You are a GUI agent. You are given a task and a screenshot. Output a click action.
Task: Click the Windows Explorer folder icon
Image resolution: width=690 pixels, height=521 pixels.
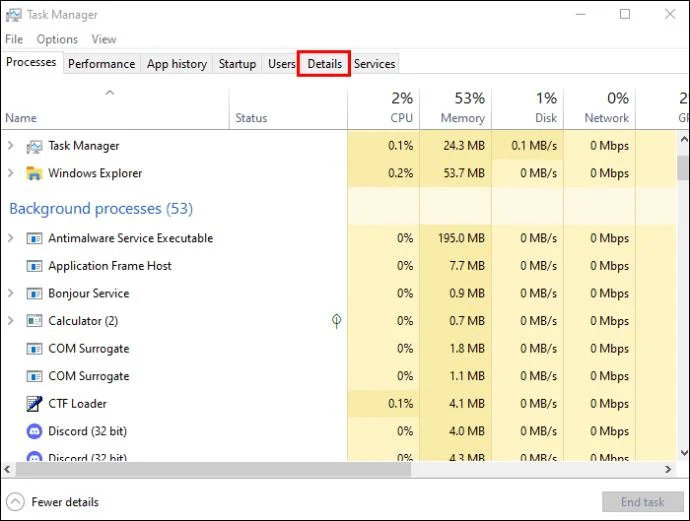34,173
